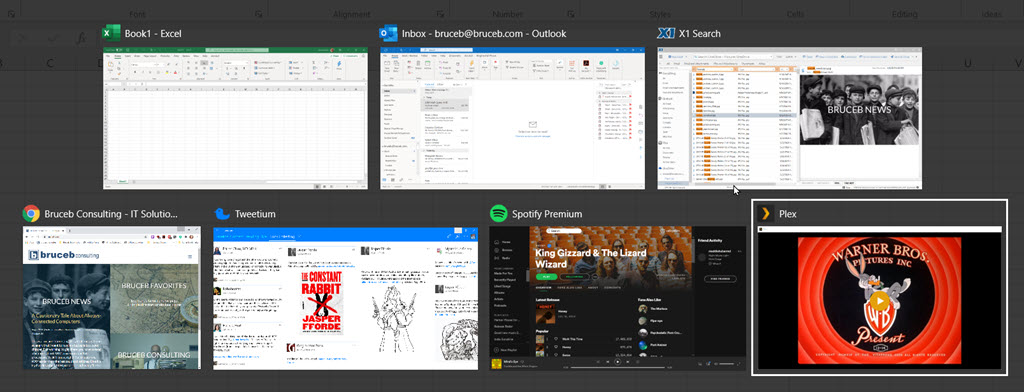Switch to the X1 Search window thumbnail

pos(790,118)
